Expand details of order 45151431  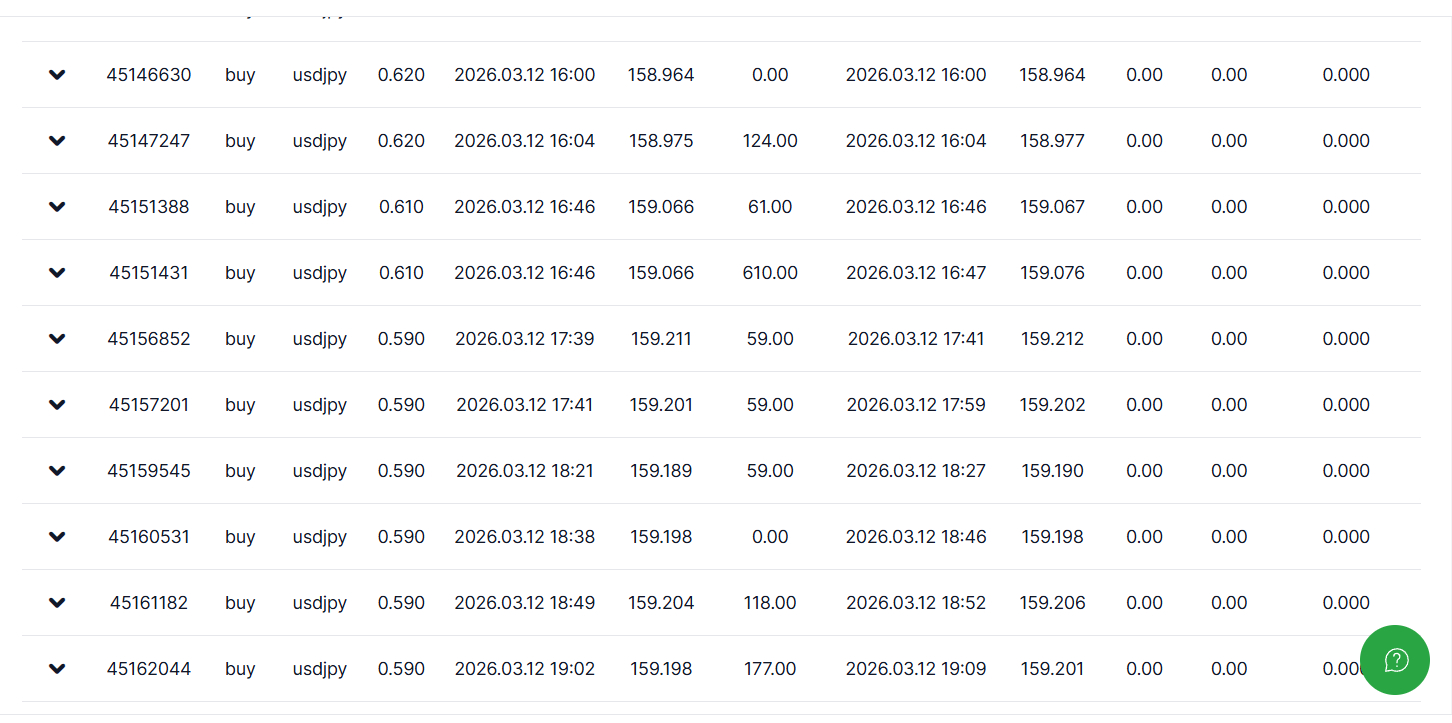[x=57, y=273]
